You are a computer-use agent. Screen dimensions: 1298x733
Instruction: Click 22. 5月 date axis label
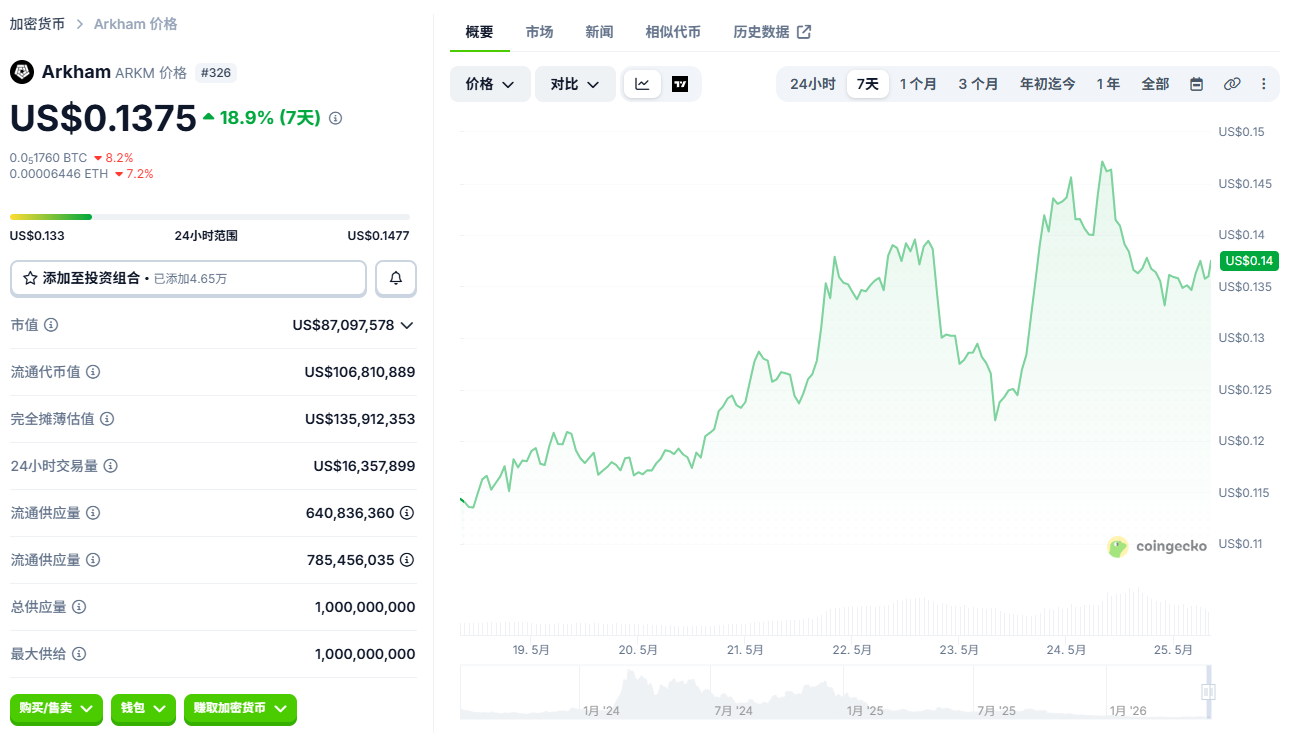click(852, 650)
